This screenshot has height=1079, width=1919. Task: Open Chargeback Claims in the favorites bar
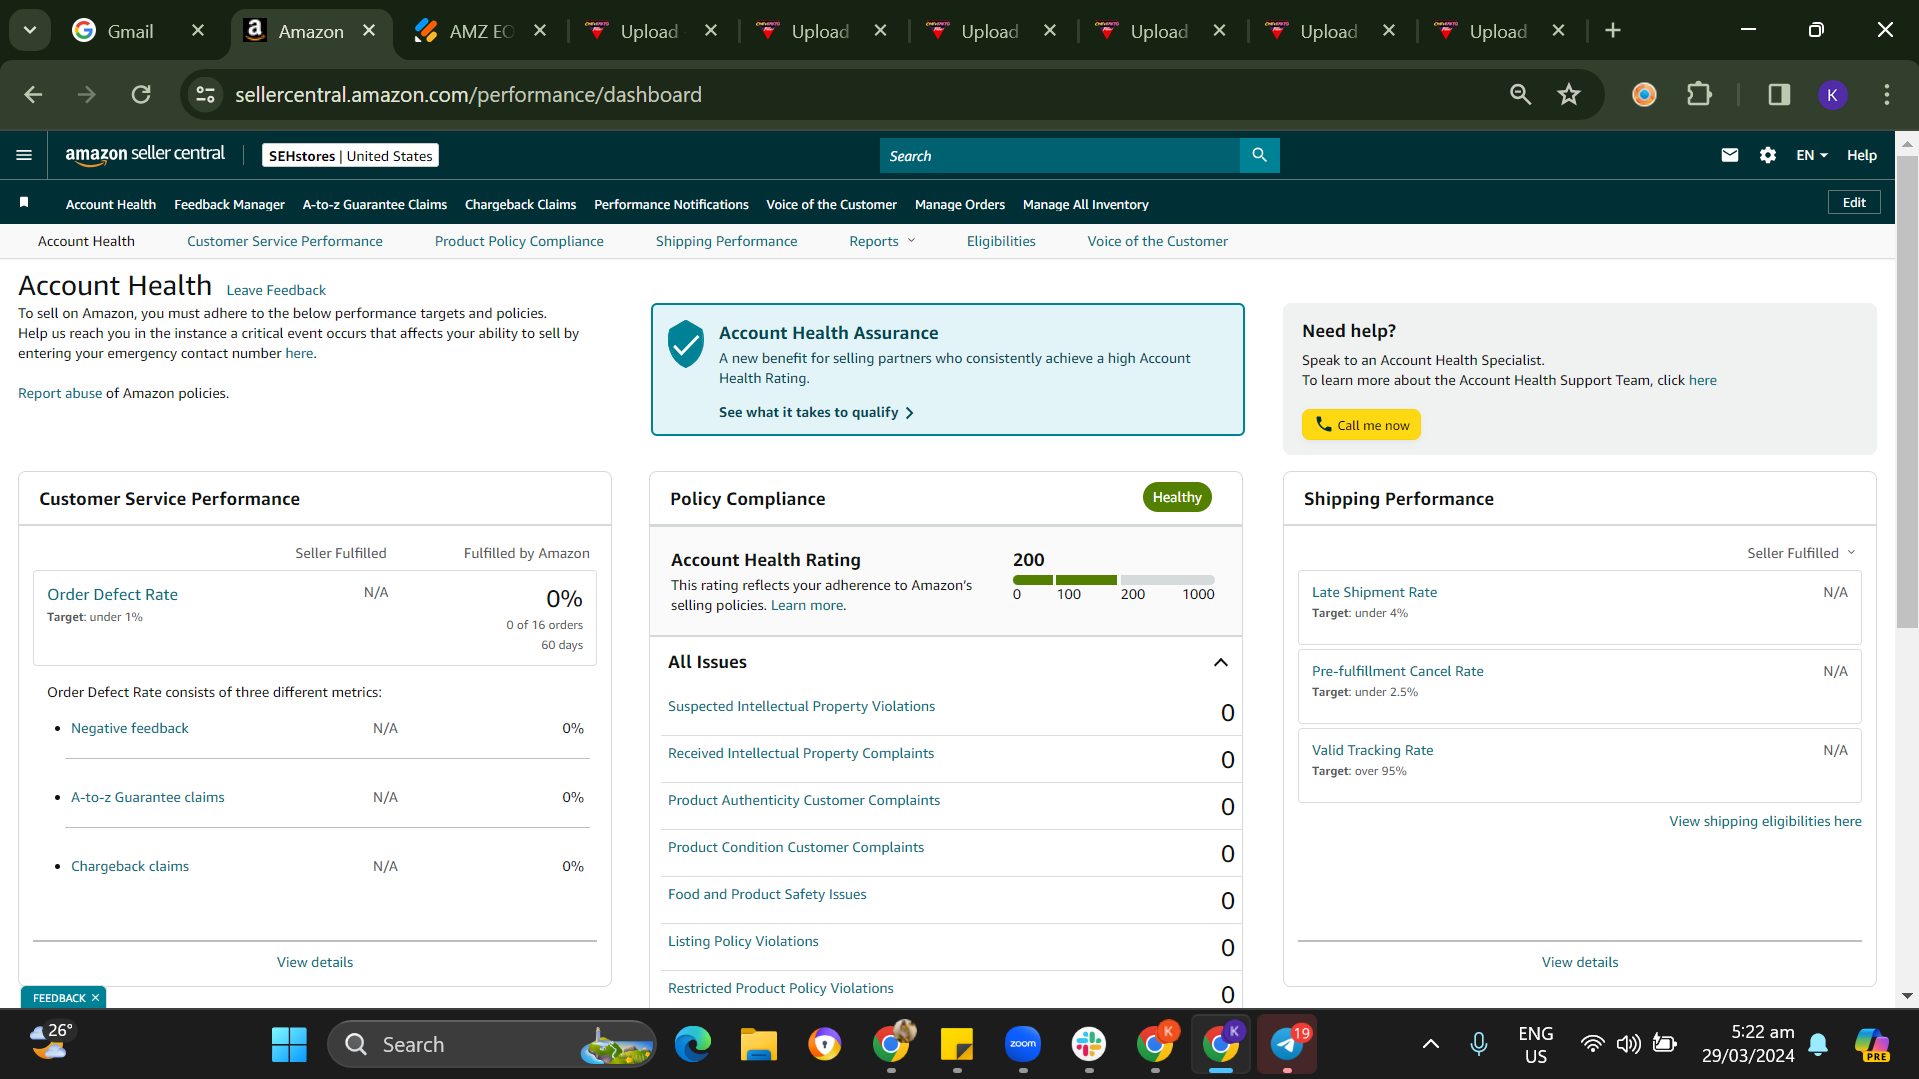click(x=520, y=204)
